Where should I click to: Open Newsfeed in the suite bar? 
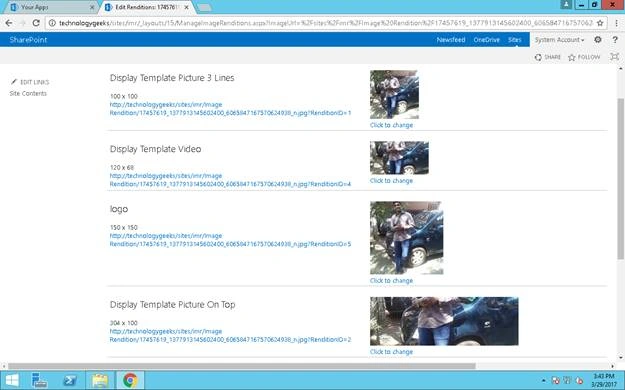pos(451,39)
